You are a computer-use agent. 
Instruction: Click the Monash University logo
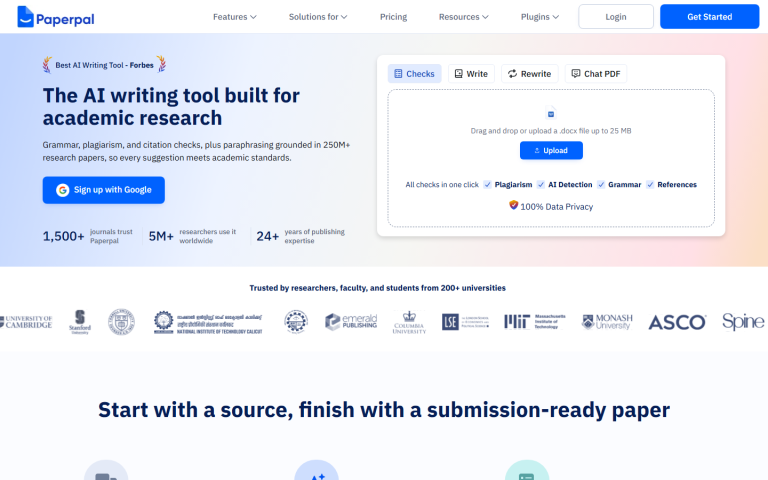click(x=607, y=322)
